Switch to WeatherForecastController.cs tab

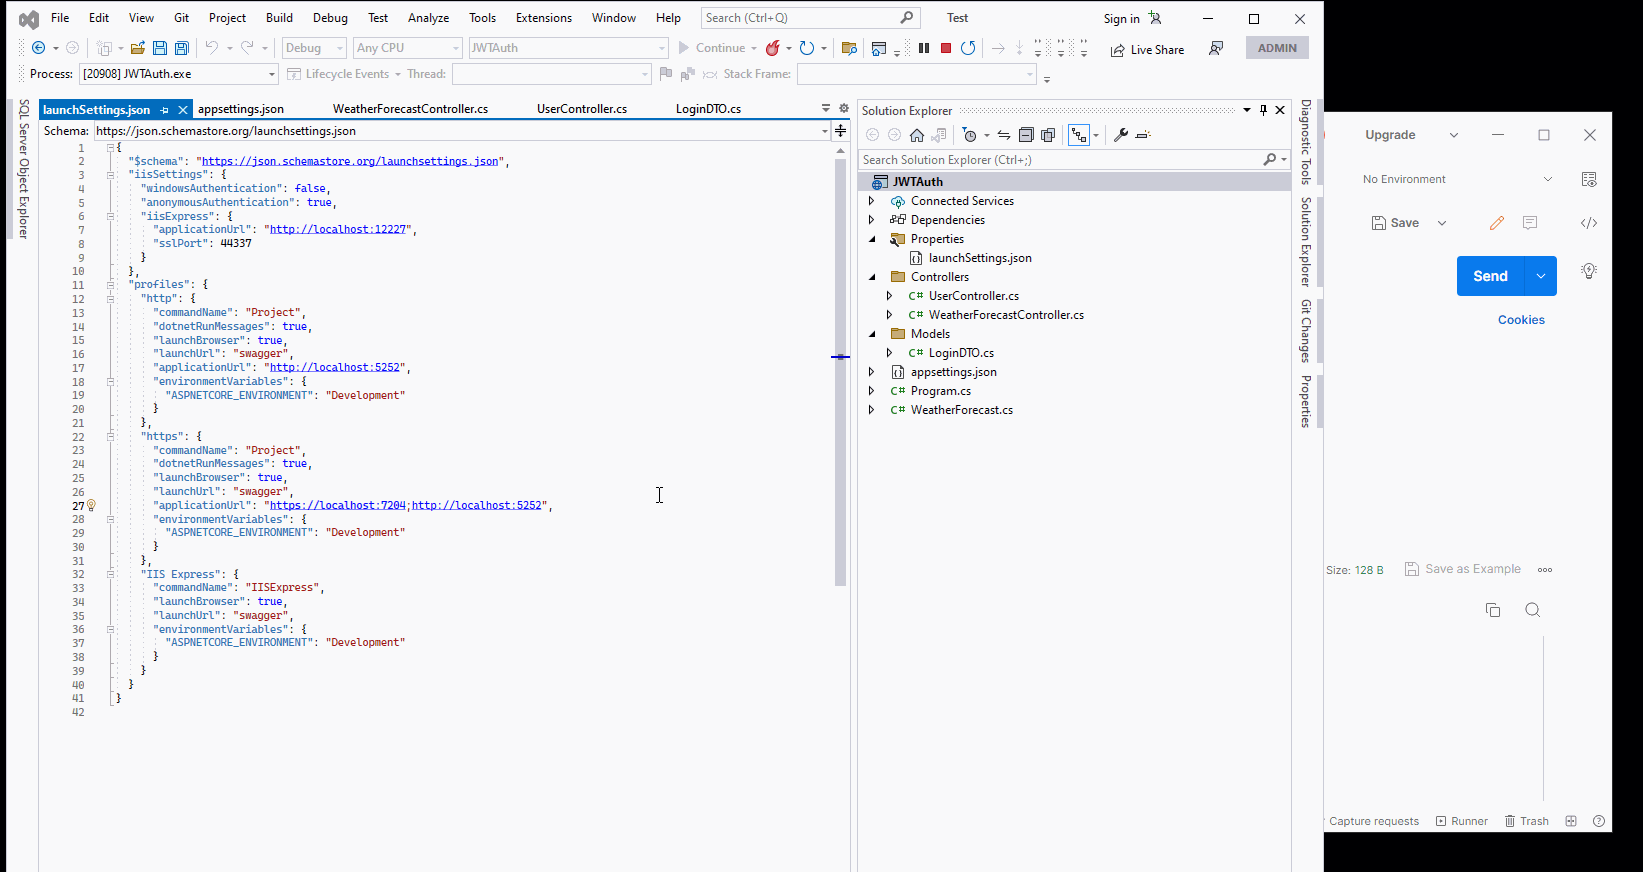410,109
